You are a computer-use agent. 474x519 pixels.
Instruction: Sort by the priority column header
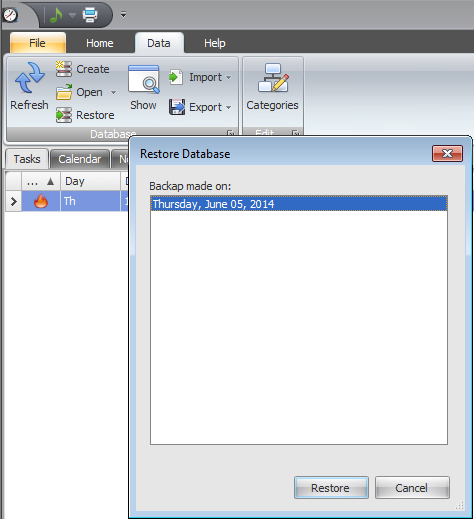pos(41,181)
